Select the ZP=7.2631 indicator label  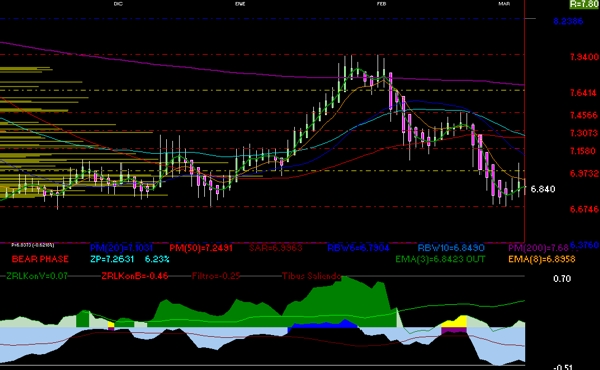click(112, 259)
